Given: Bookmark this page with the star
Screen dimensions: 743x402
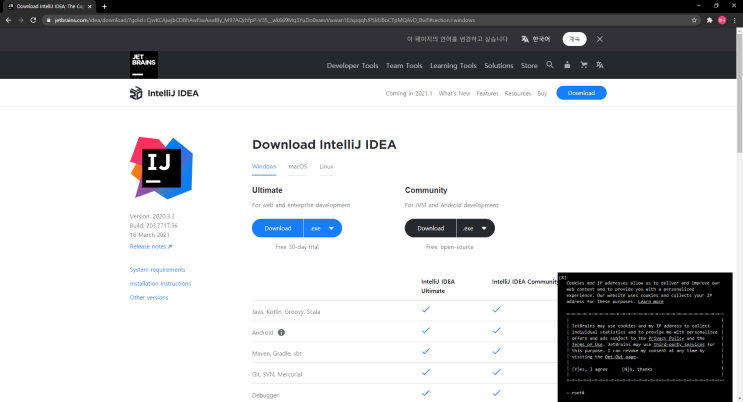Looking at the screenshot, I should (694, 20).
